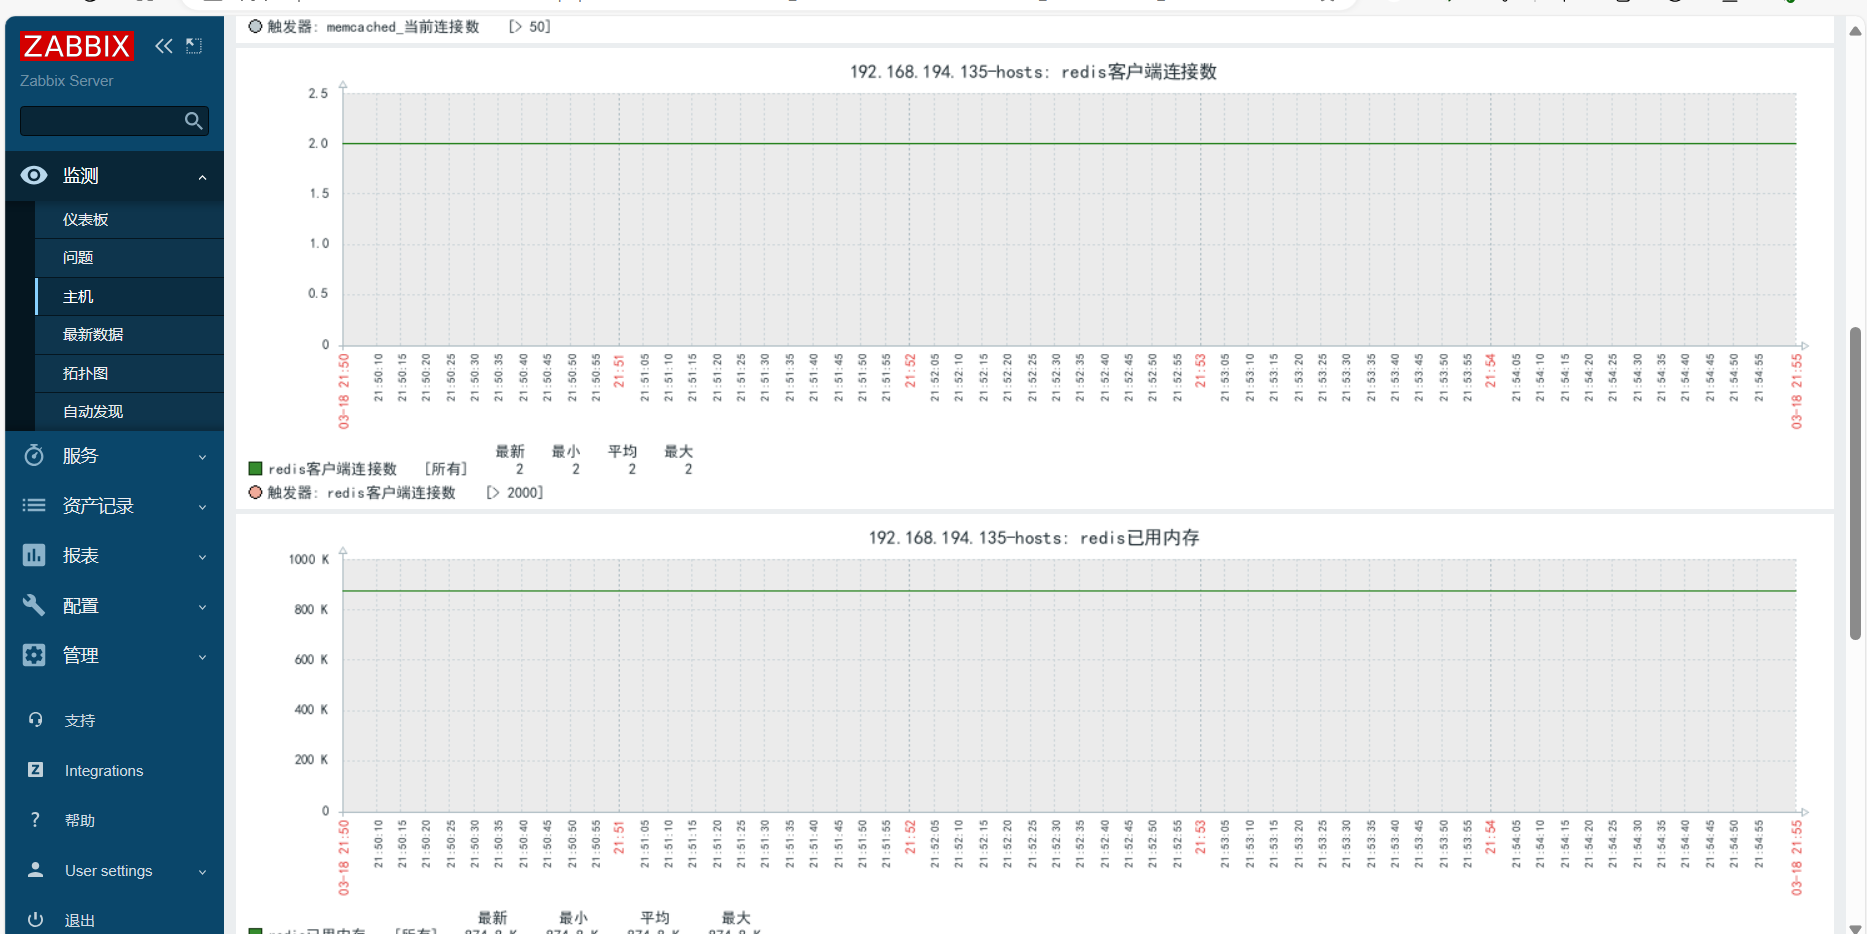Click green swatch for redis客户端连接数 legend
The image size is (1867, 934).
pyautogui.click(x=255, y=468)
